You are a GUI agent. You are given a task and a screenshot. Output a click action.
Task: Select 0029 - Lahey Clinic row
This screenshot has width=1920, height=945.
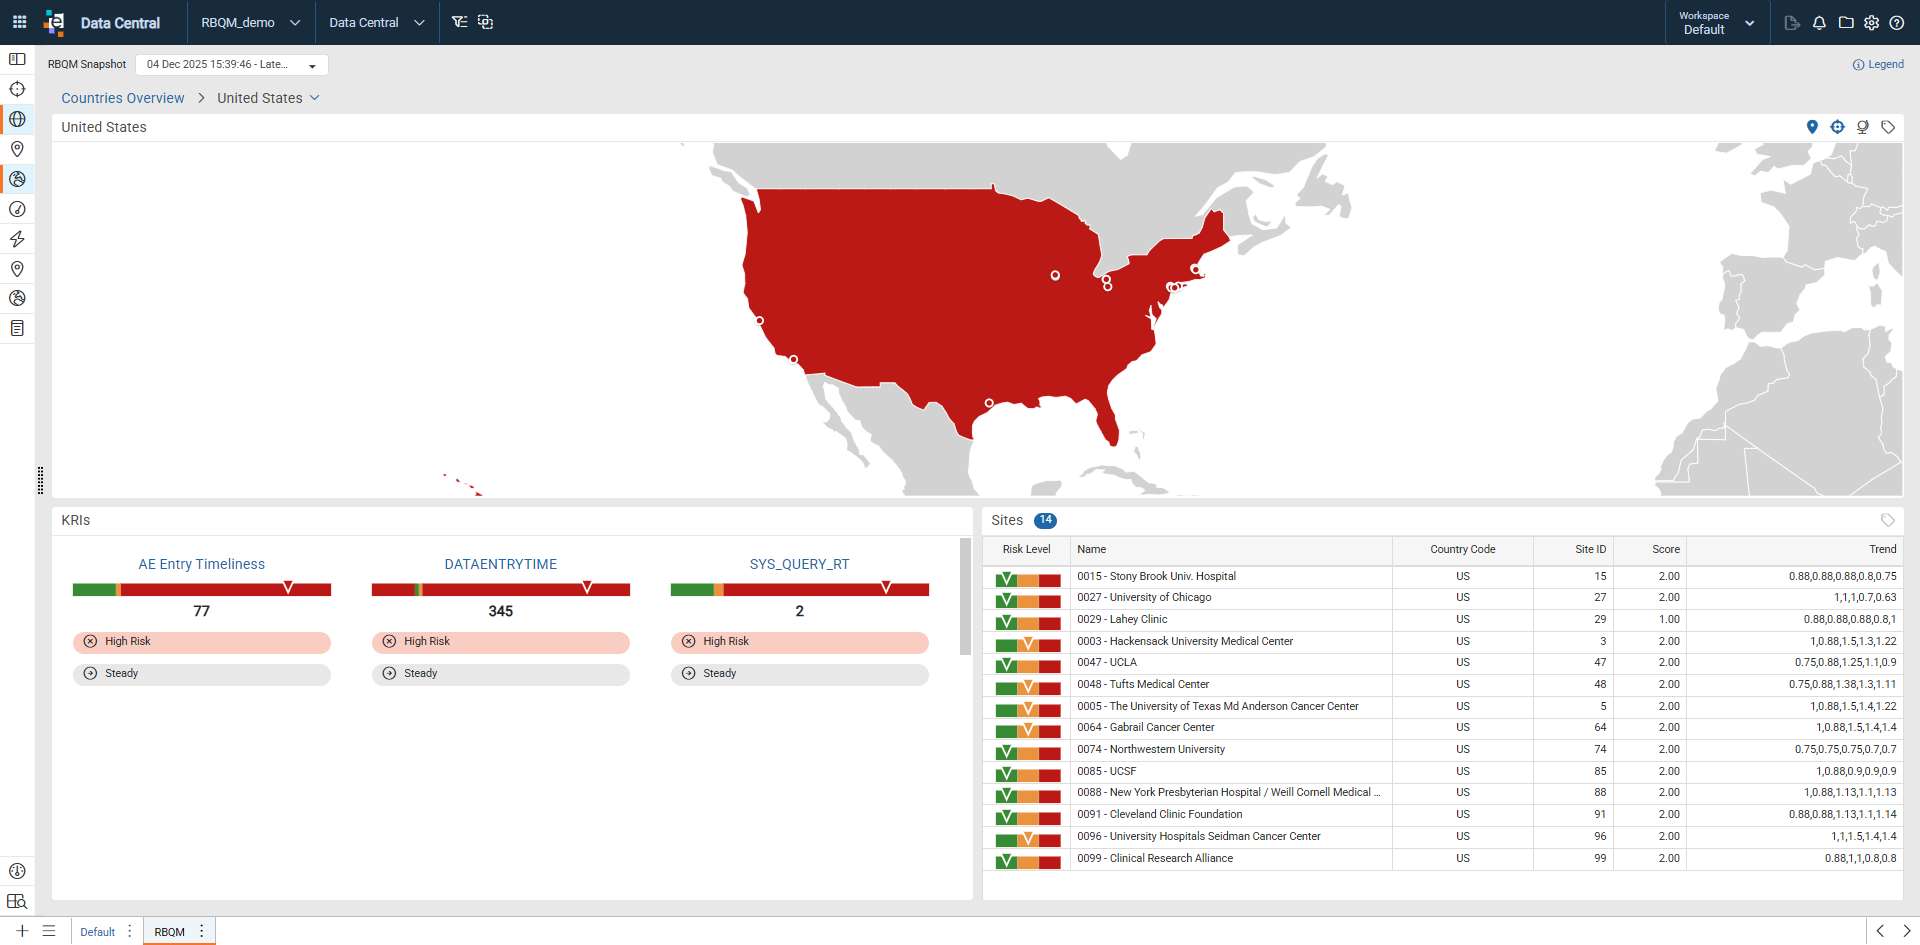tap(1442, 620)
